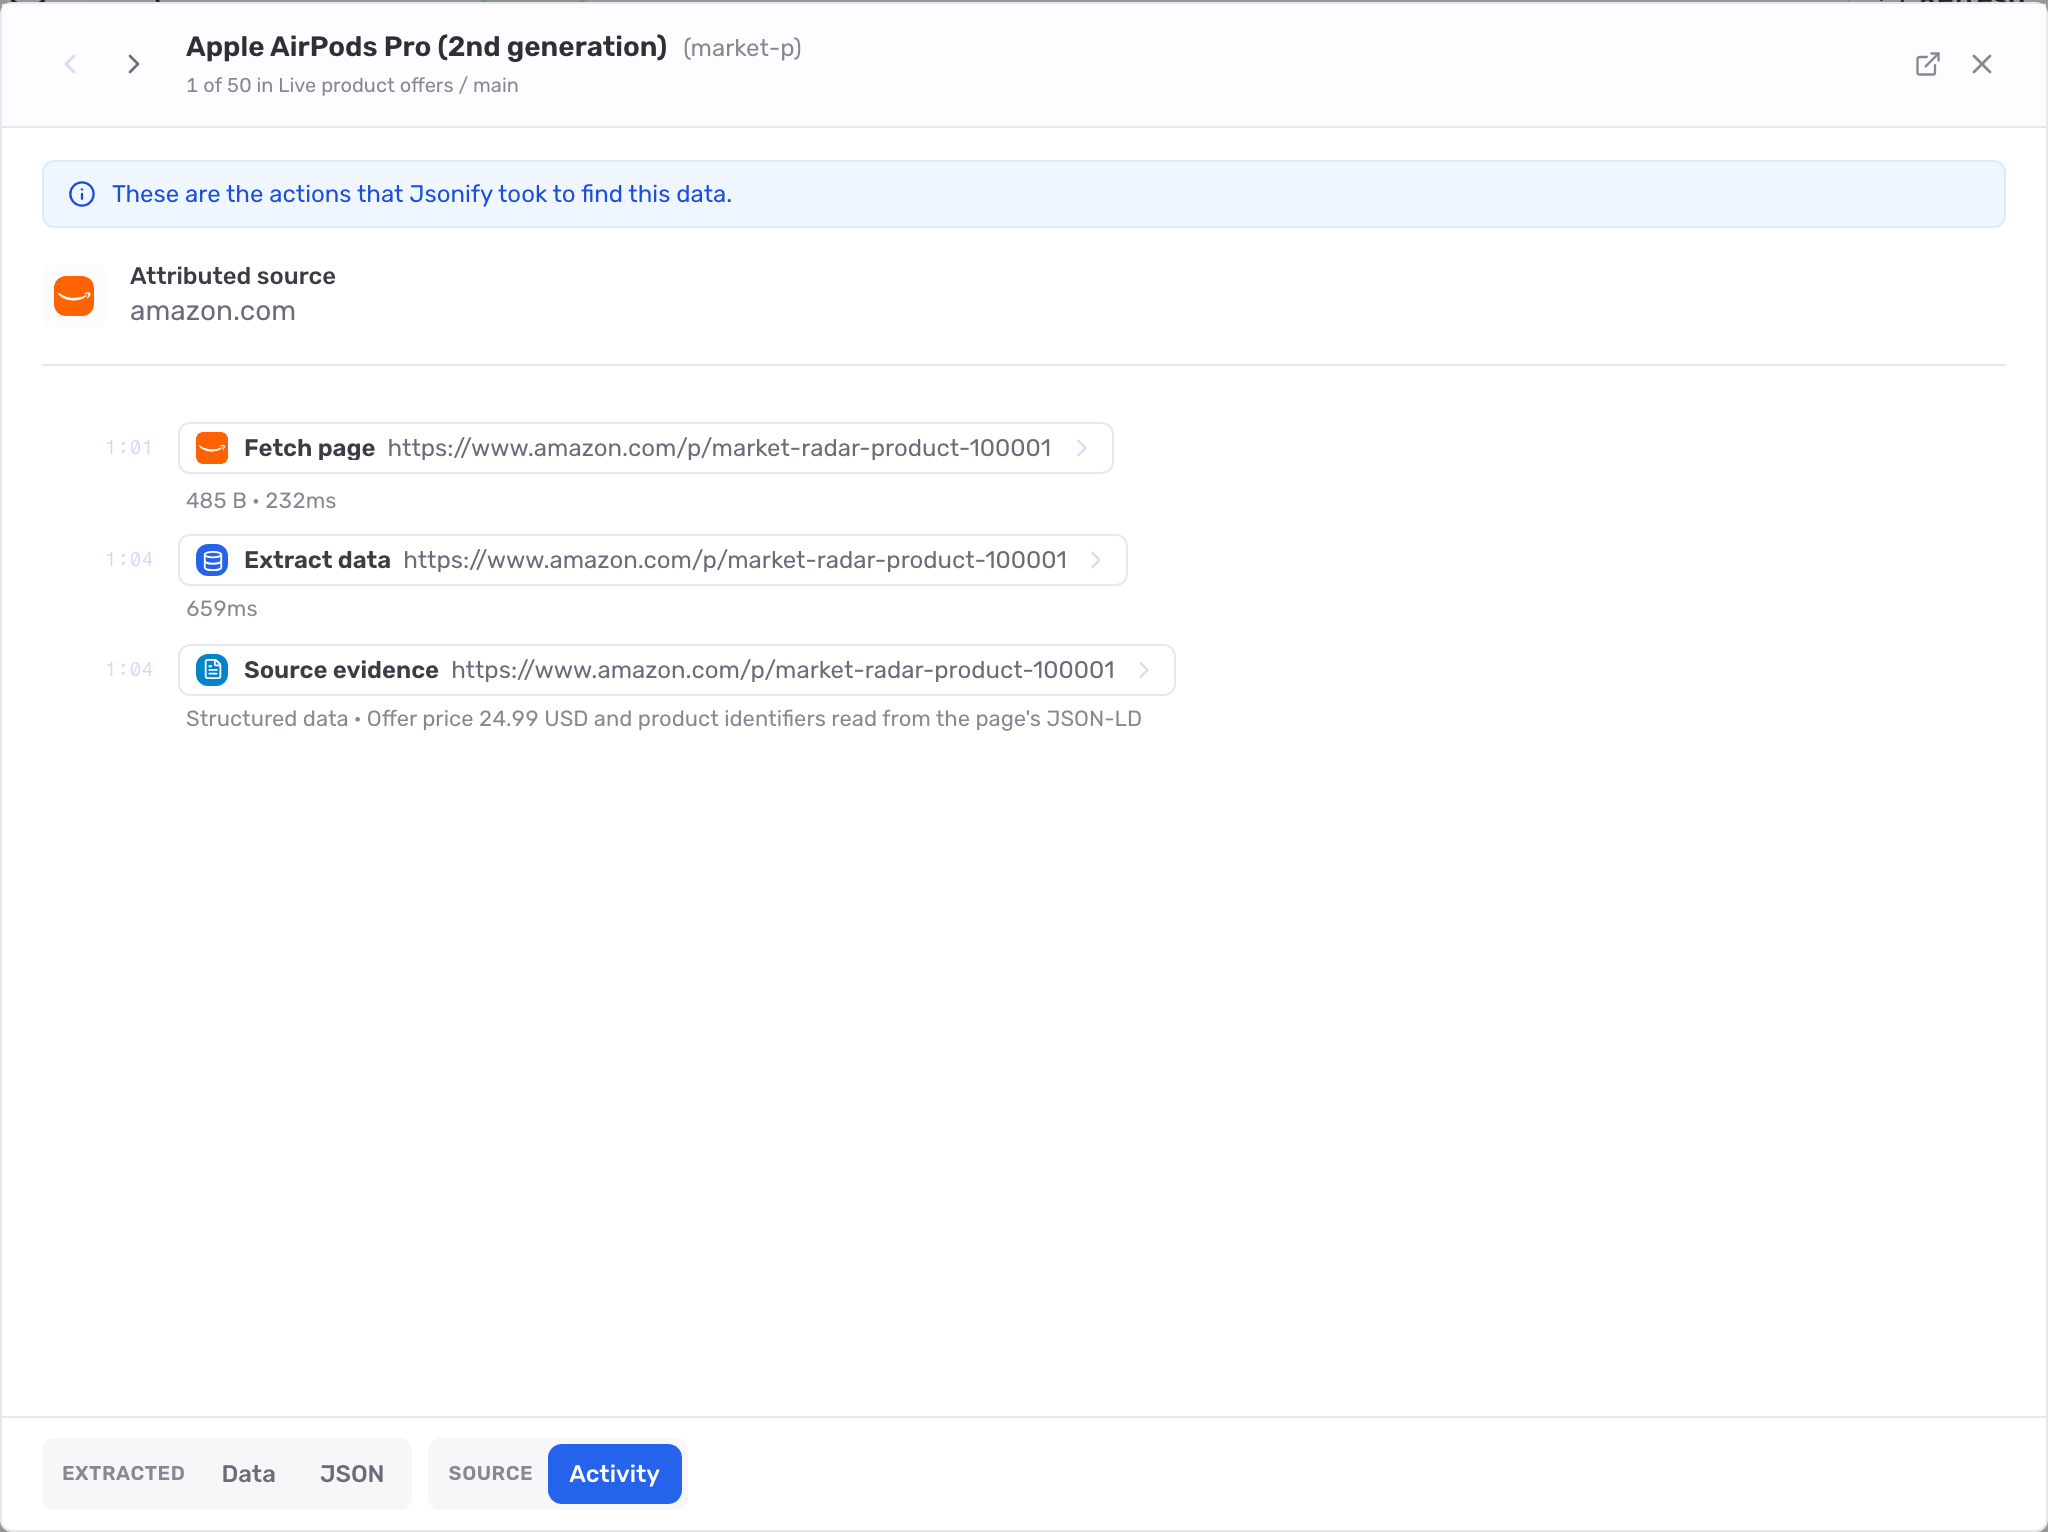Click the amazon.com source text
The width and height of the screenshot is (2048, 1532).
[x=213, y=311]
